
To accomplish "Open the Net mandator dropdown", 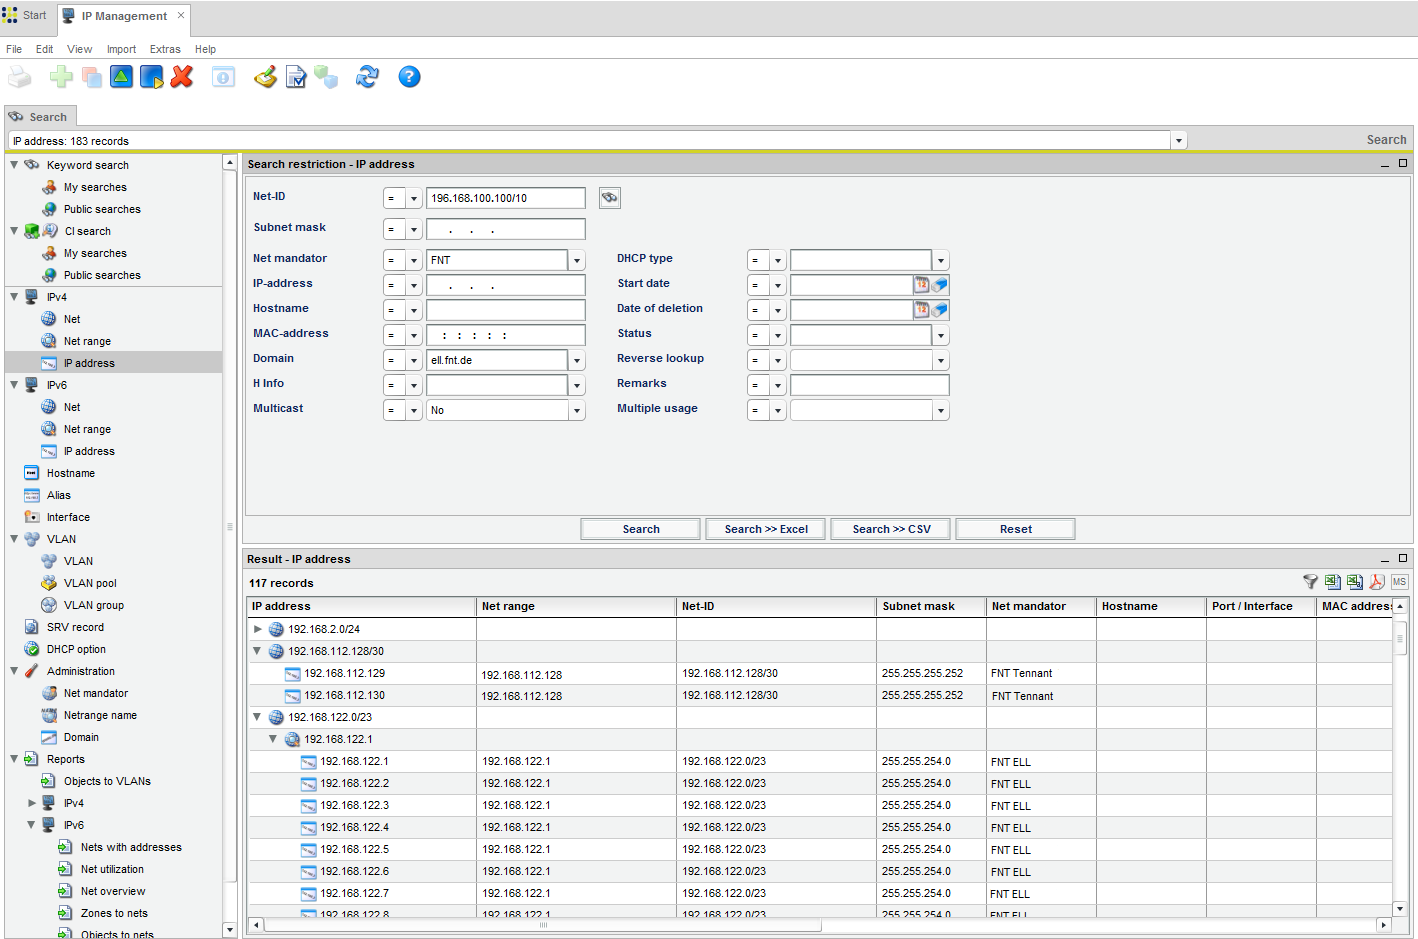I will click(577, 260).
